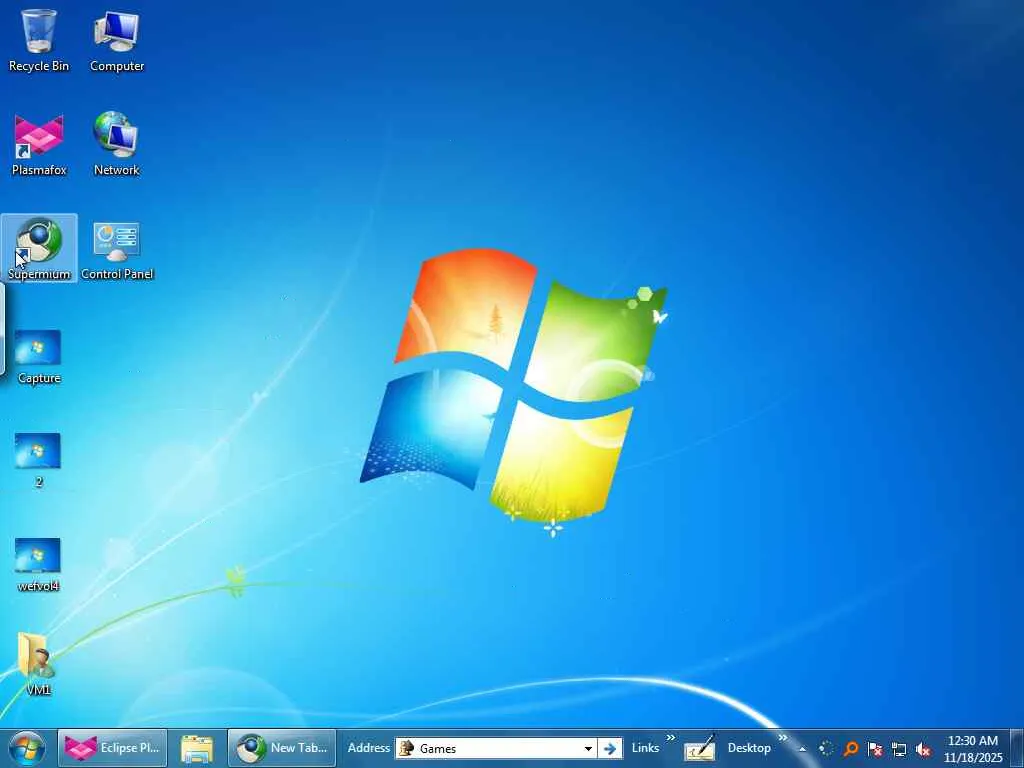Open the clock showing 12:30 AM
This screenshot has width=1024, height=768.
point(973,748)
